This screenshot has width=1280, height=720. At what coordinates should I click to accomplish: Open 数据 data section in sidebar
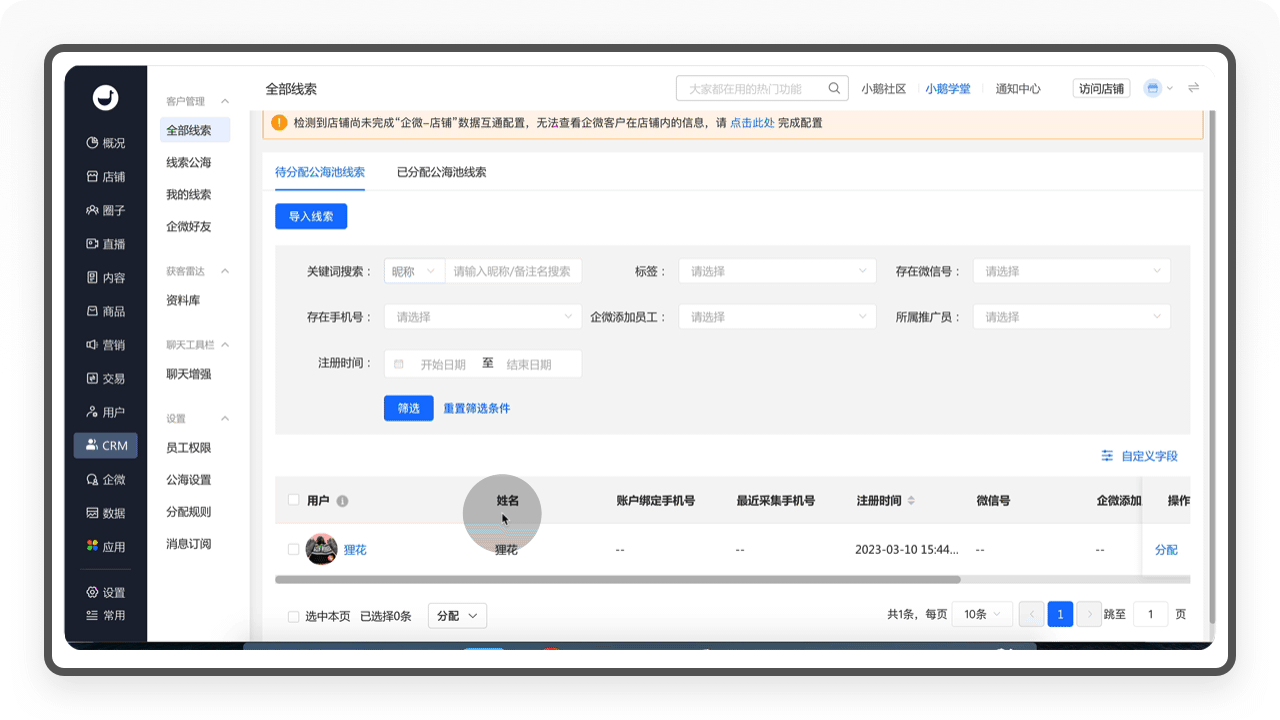click(106, 513)
